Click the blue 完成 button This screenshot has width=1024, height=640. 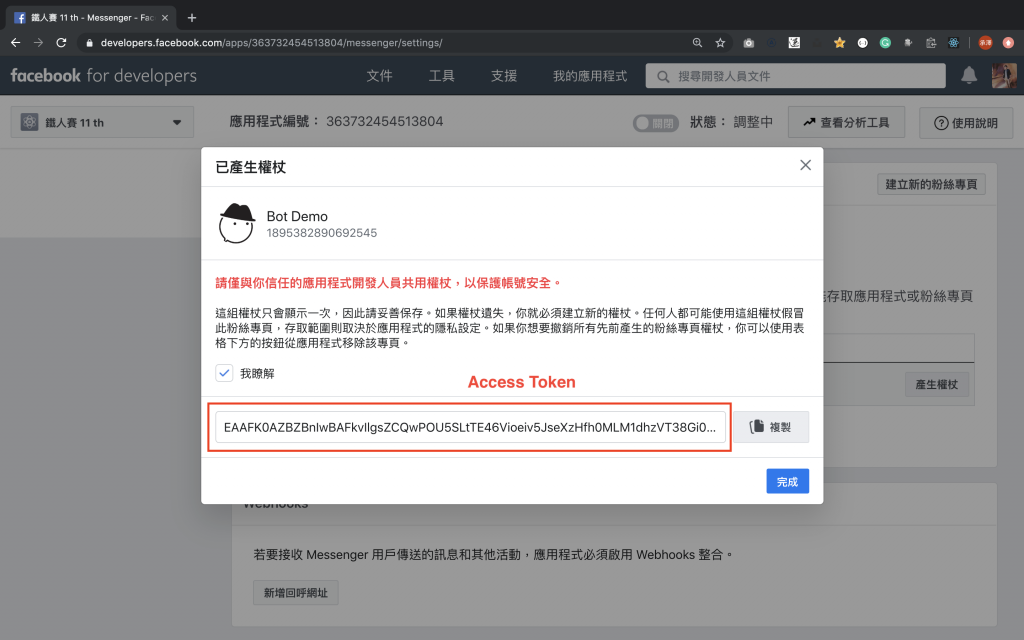(788, 481)
